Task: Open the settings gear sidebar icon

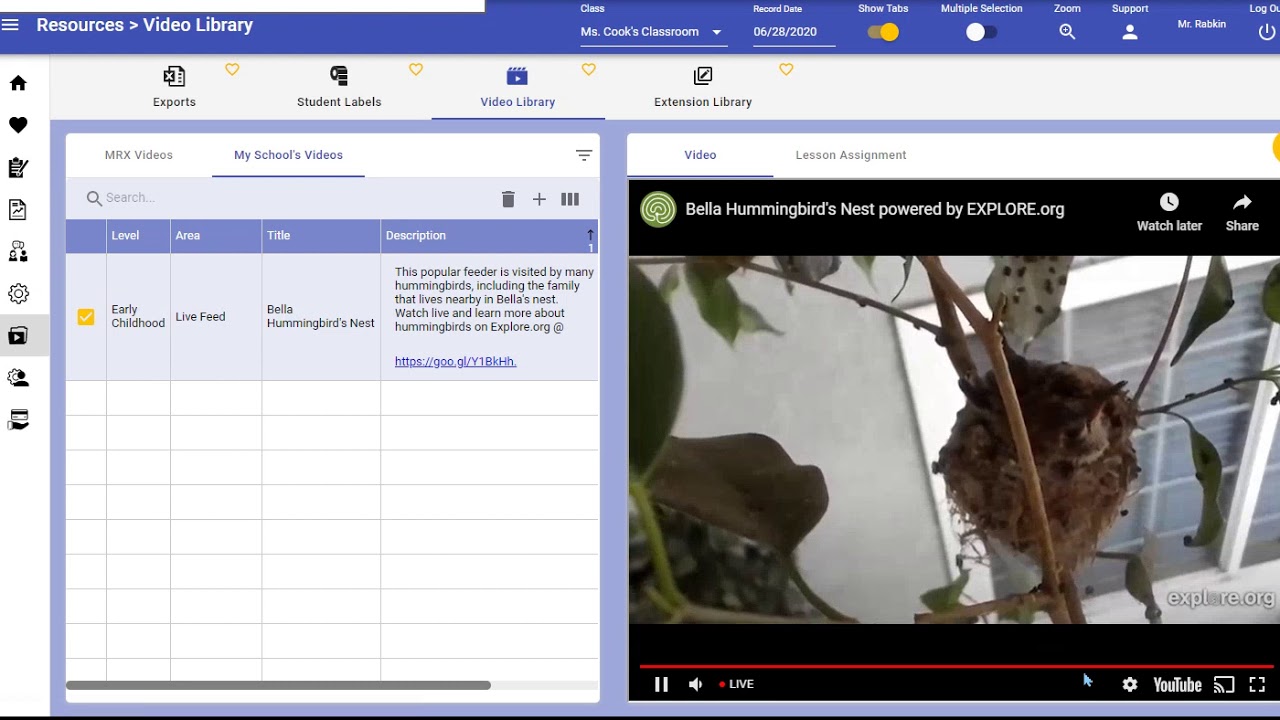Action: [x=18, y=294]
